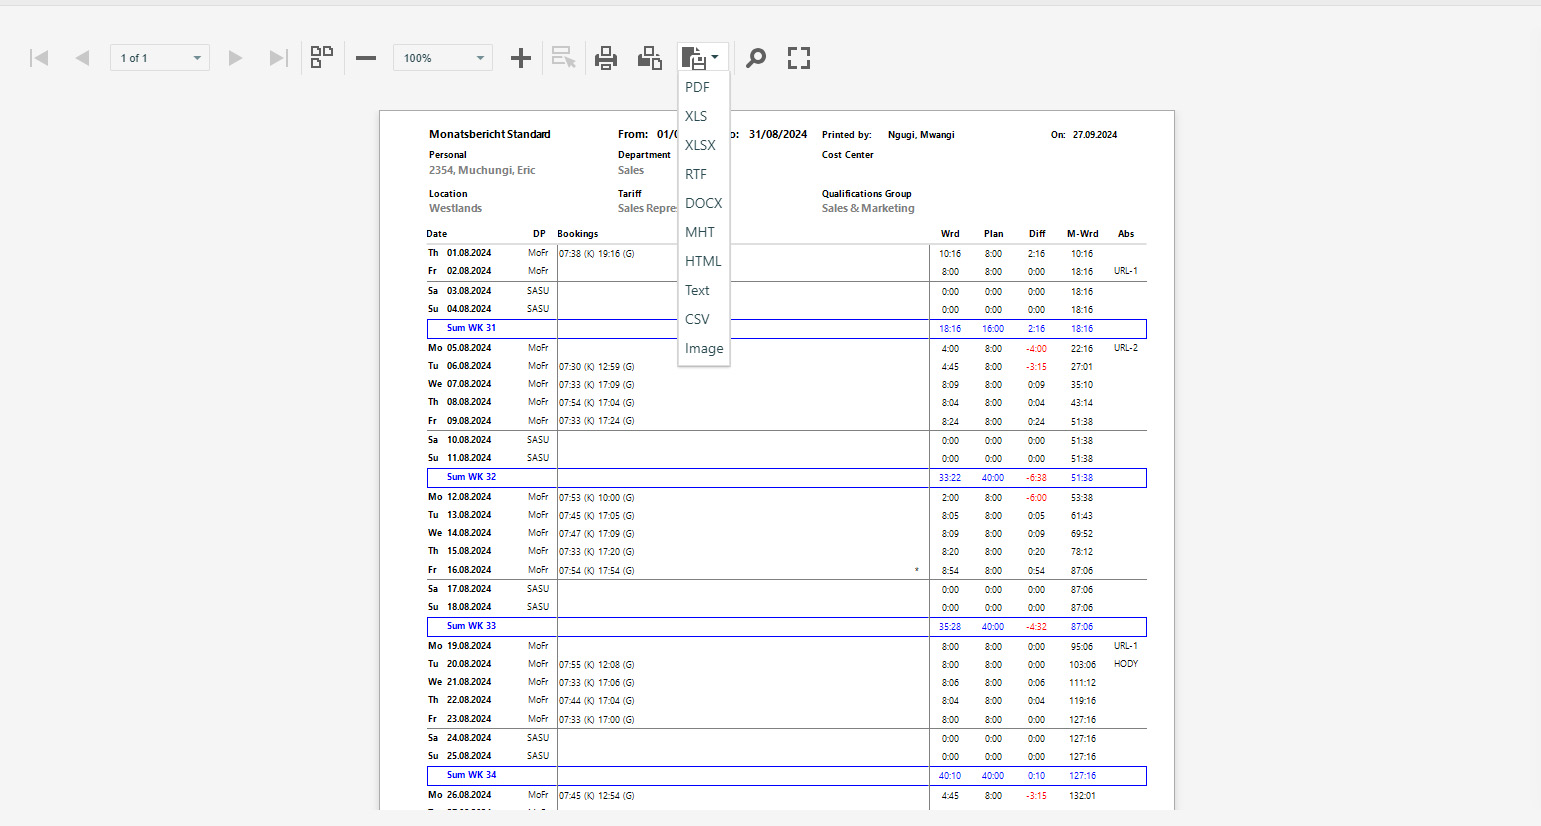Zoom out with the minus icon

(366, 58)
